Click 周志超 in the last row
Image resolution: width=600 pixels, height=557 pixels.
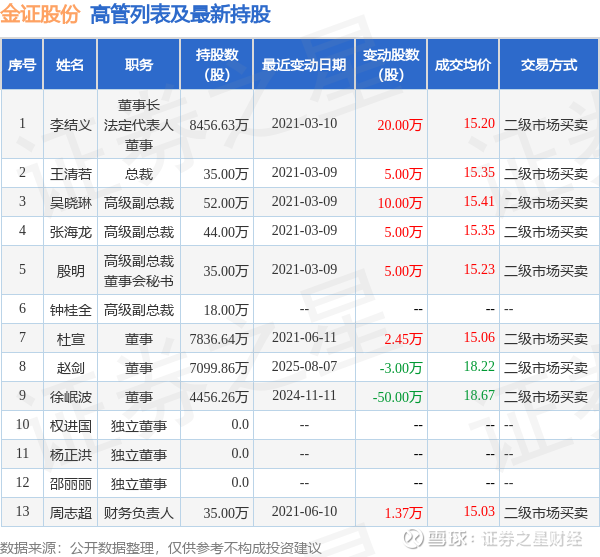pyautogui.click(x=70, y=513)
